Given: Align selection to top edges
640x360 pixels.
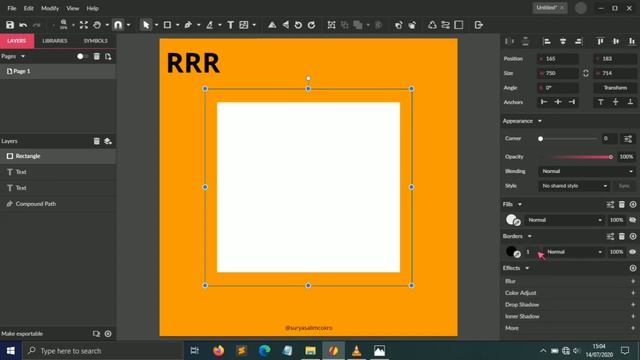Looking at the screenshot, I should pyautogui.click(x=600, y=41).
